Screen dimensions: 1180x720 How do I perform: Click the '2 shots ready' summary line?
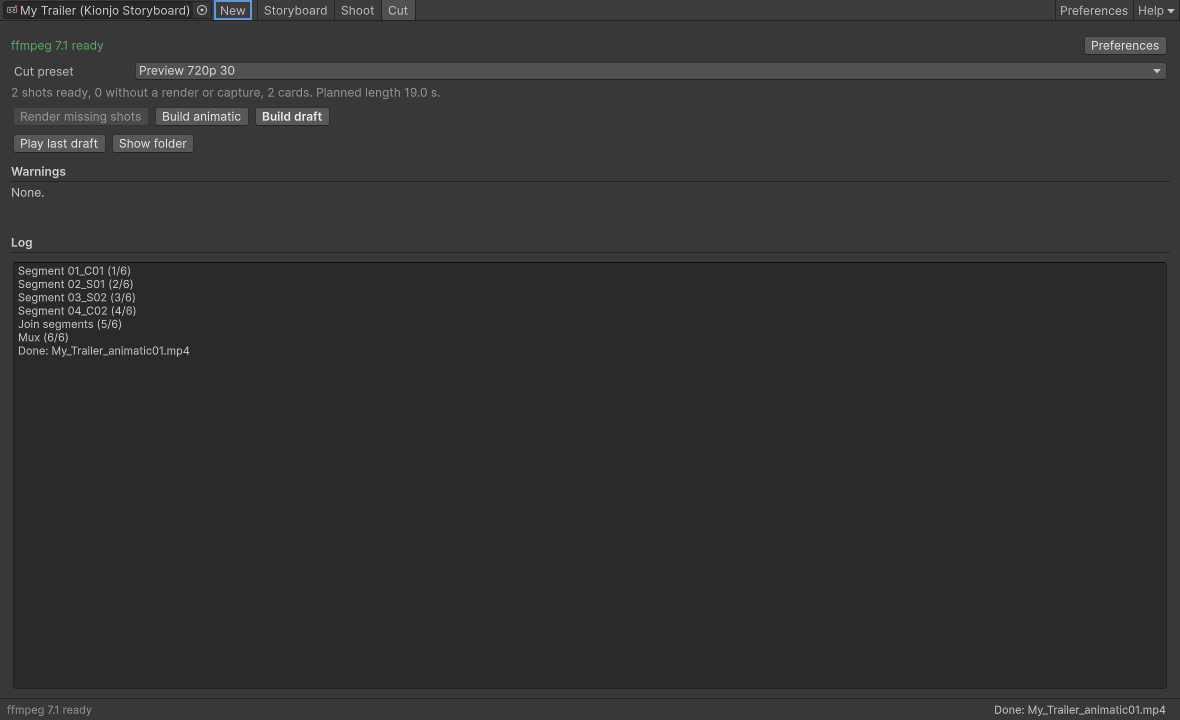226,93
